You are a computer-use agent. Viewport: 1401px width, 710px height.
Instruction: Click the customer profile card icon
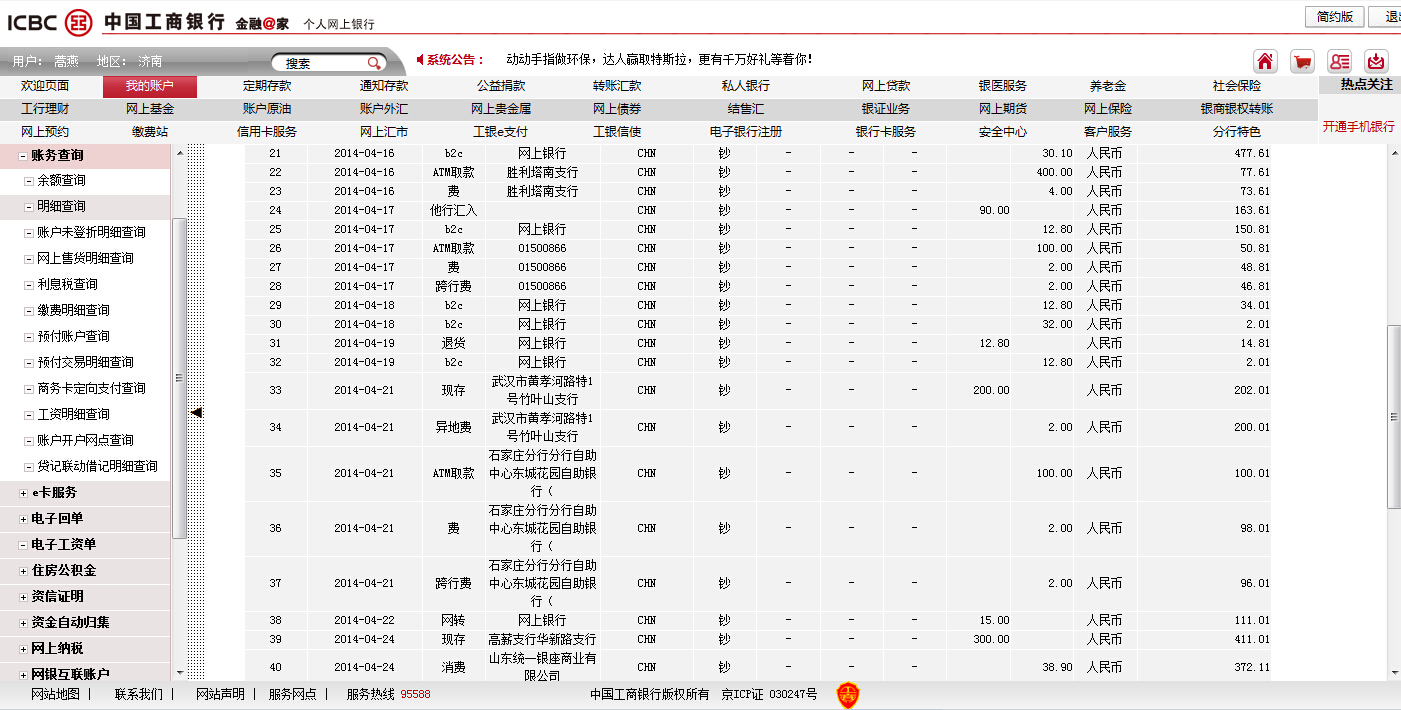tap(1340, 61)
